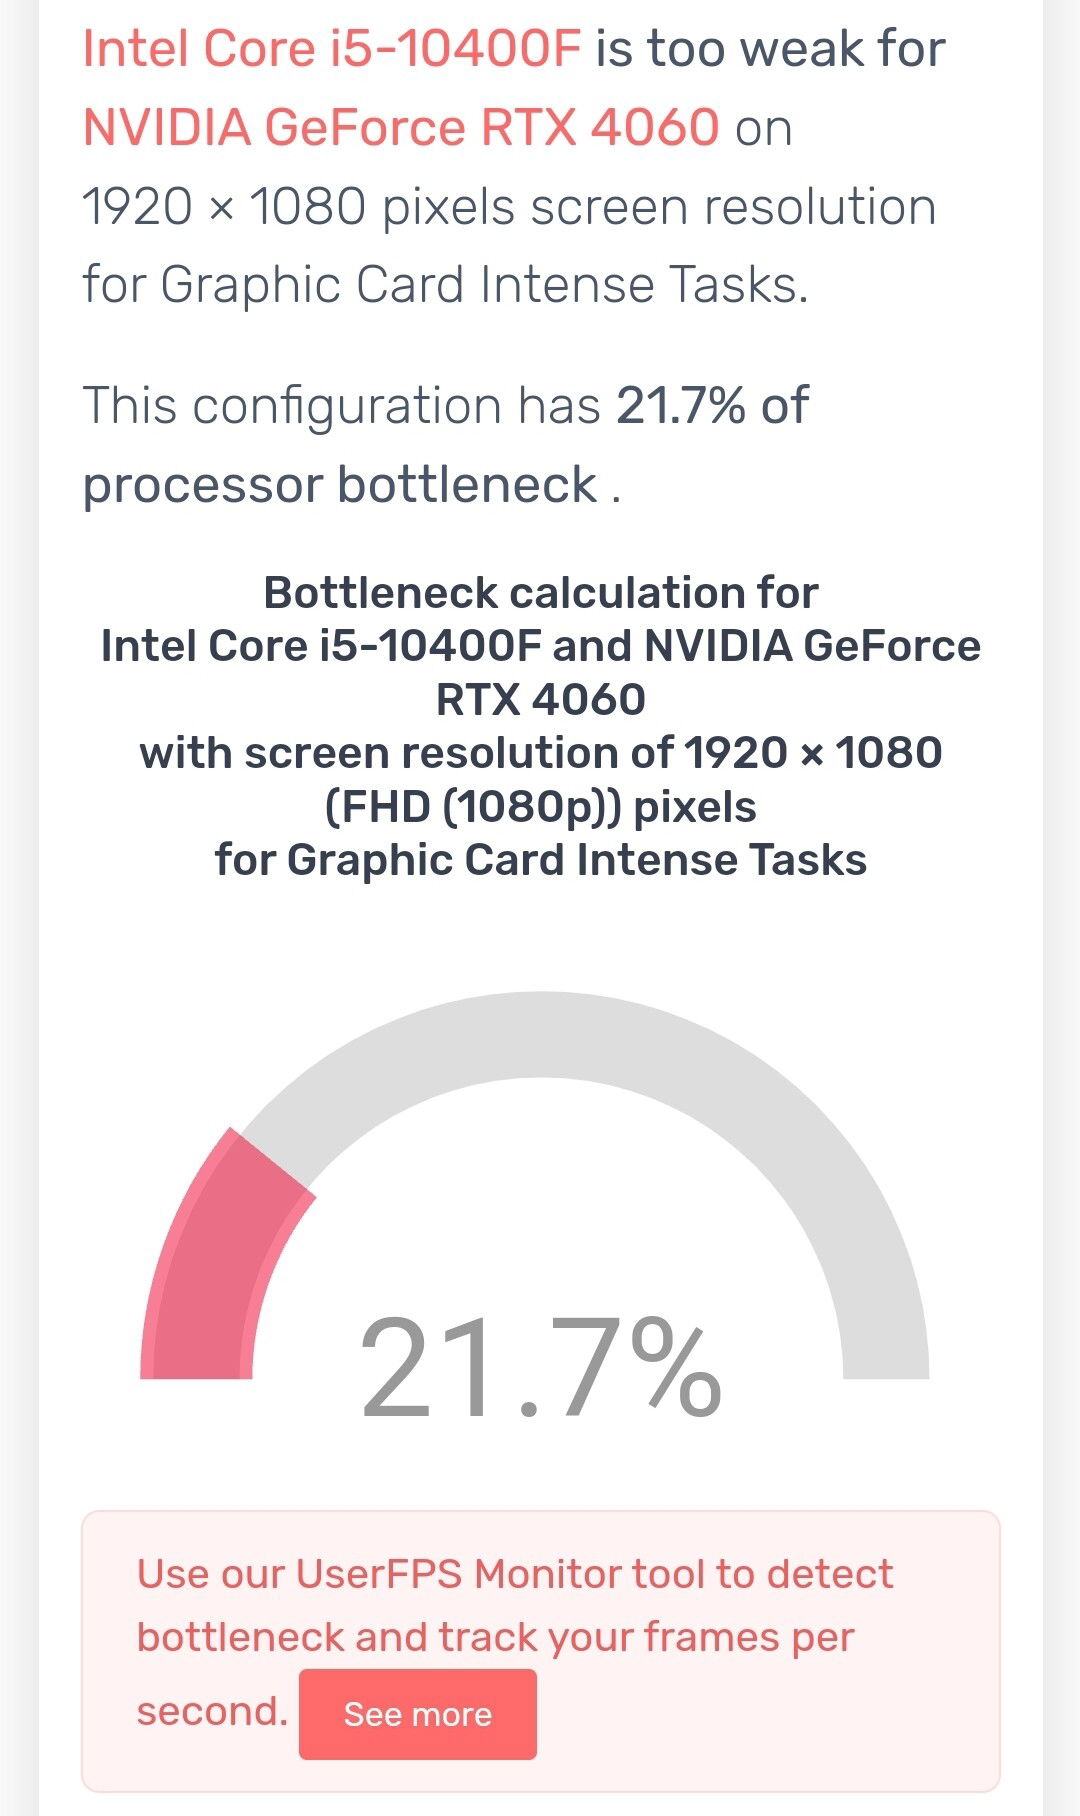Click the "(FHD (1080p)) pixels" heading line
Screen dimensions: 1080x1816
pos(540,806)
